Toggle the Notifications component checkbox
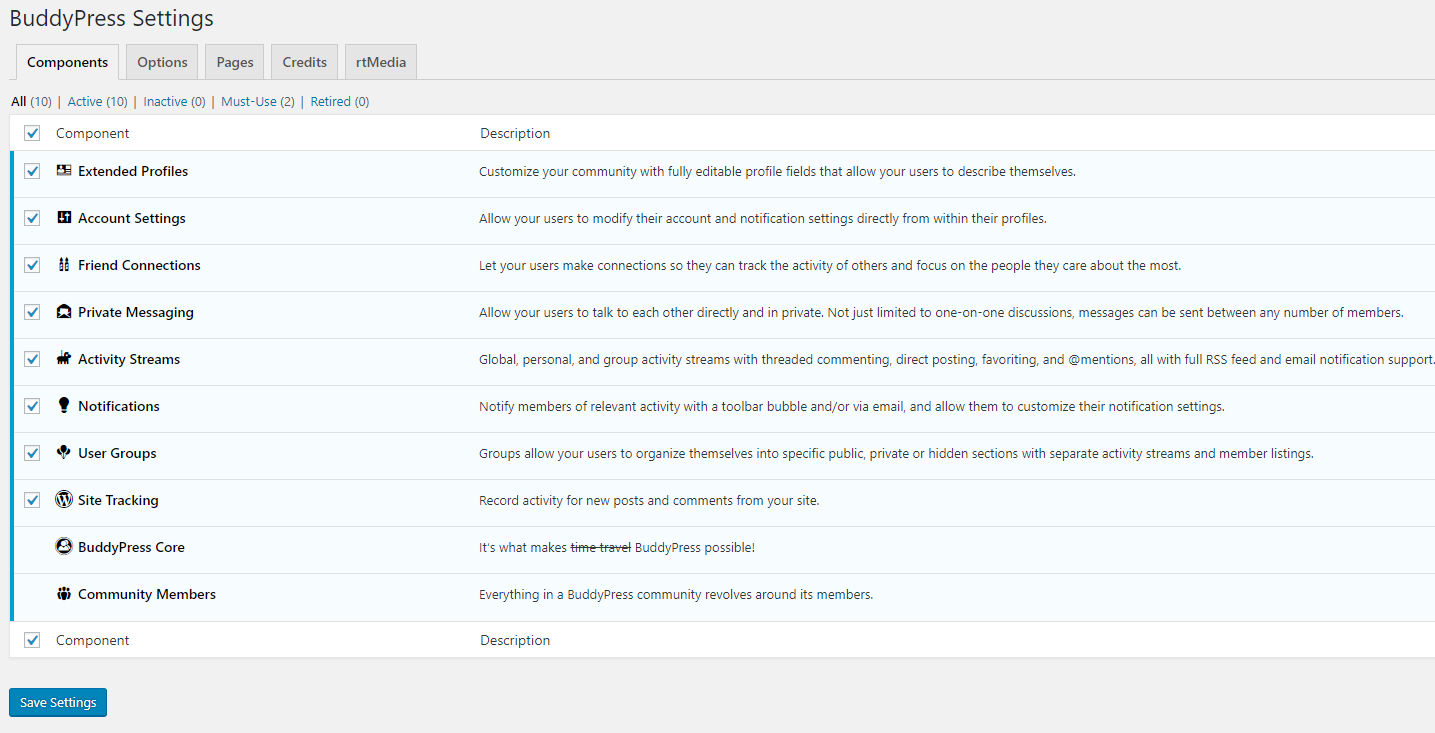The height and width of the screenshot is (733, 1435). [32, 406]
